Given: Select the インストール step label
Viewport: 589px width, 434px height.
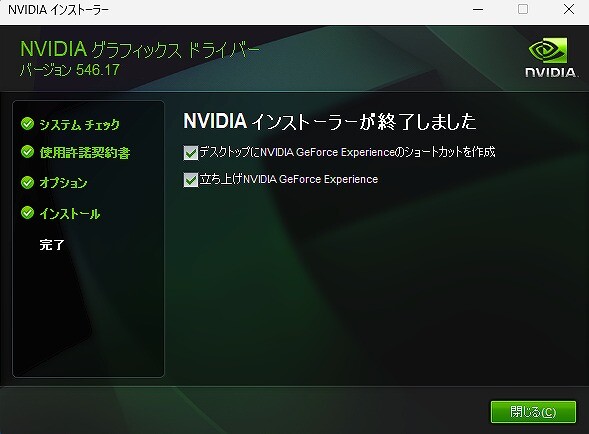Looking at the screenshot, I should pos(70,214).
